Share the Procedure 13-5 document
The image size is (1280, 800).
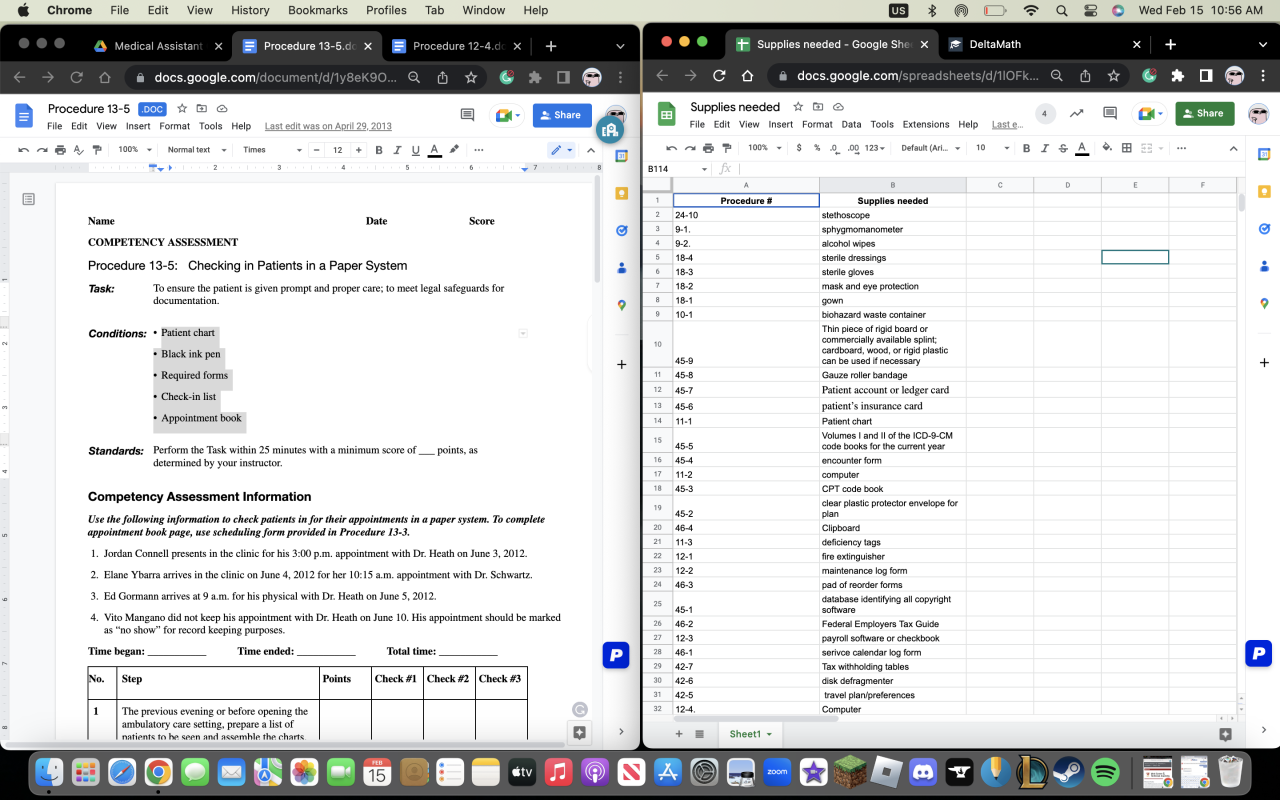tap(562, 115)
